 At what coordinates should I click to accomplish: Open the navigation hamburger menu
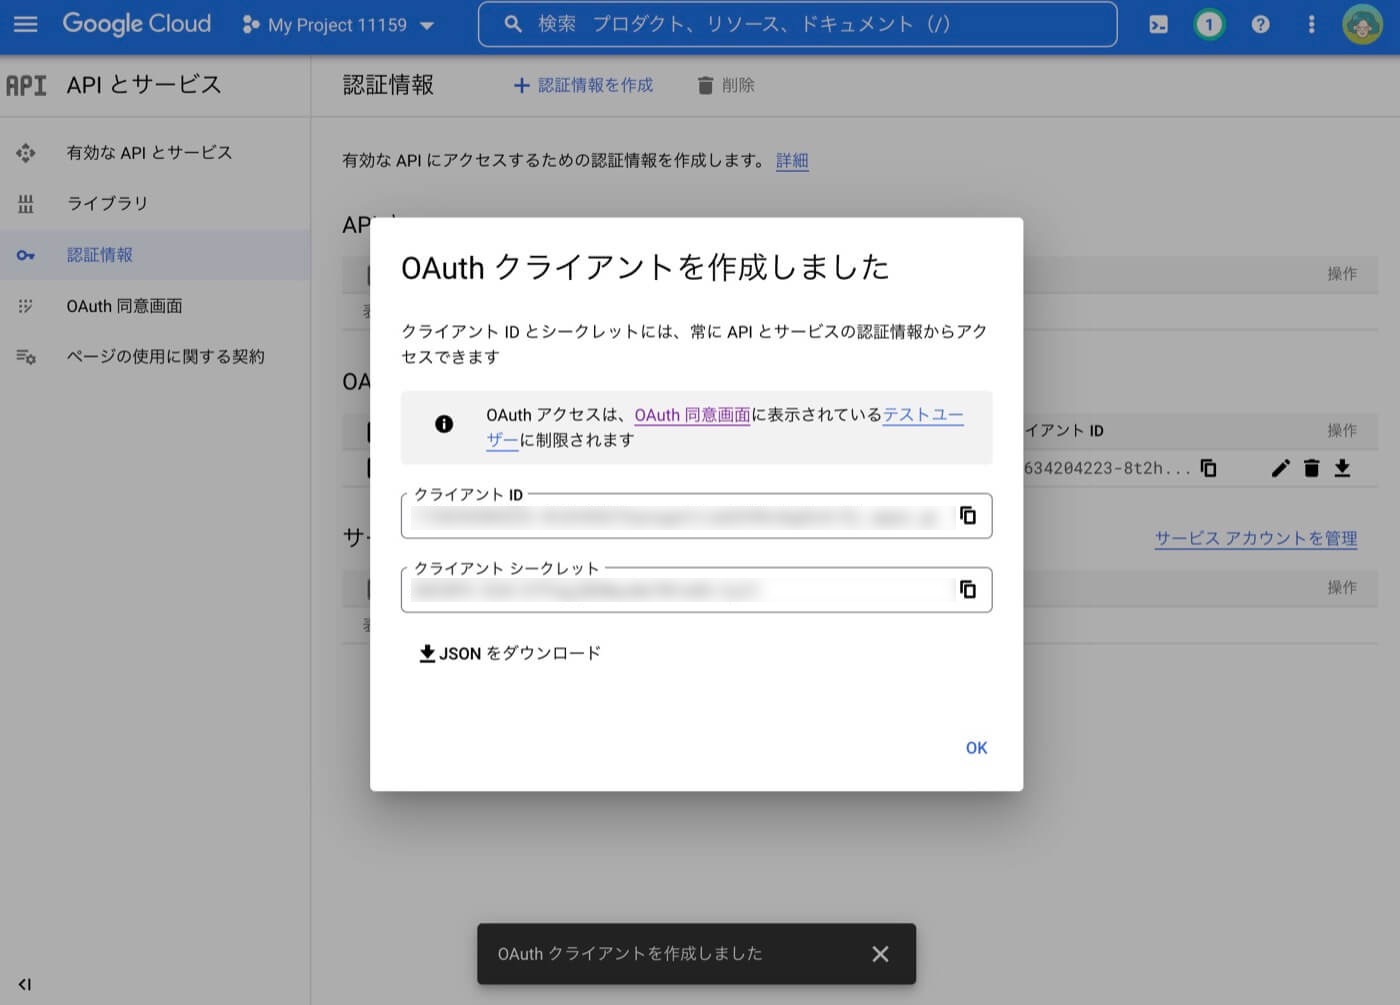point(25,24)
